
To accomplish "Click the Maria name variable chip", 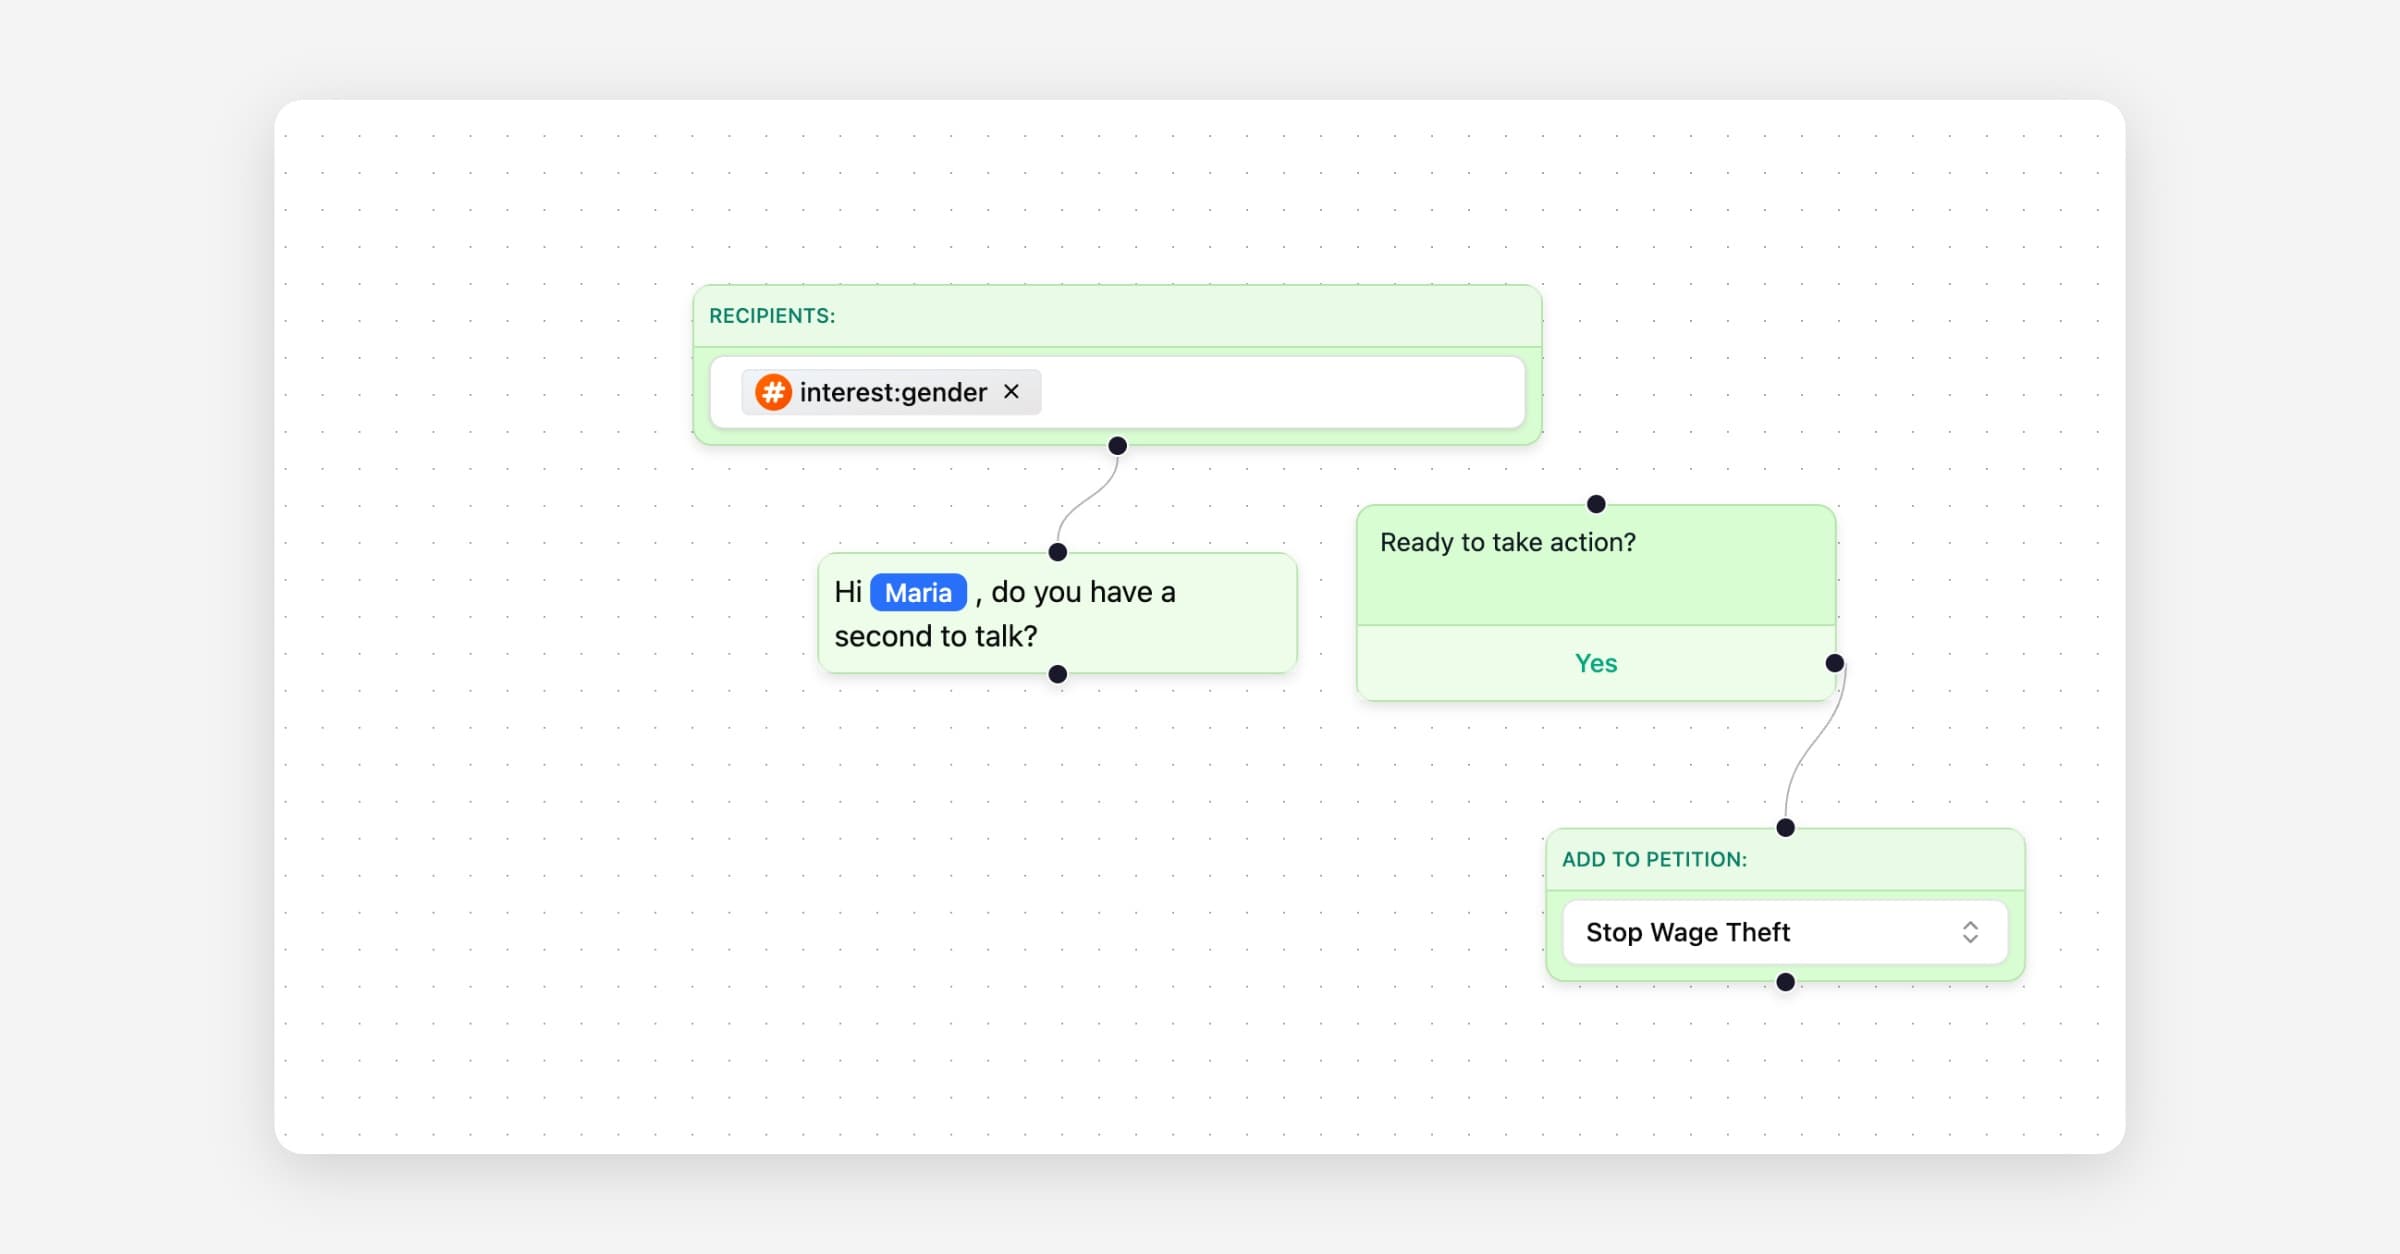I will (x=917, y=592).
